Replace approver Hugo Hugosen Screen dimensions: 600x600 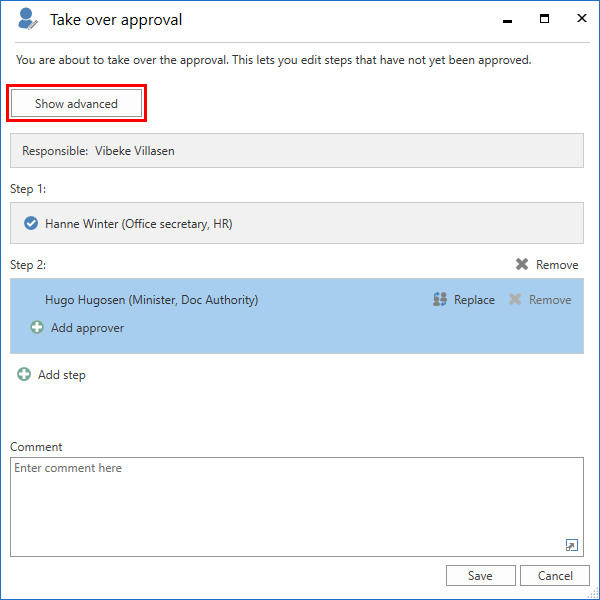(x=474, y=300)
